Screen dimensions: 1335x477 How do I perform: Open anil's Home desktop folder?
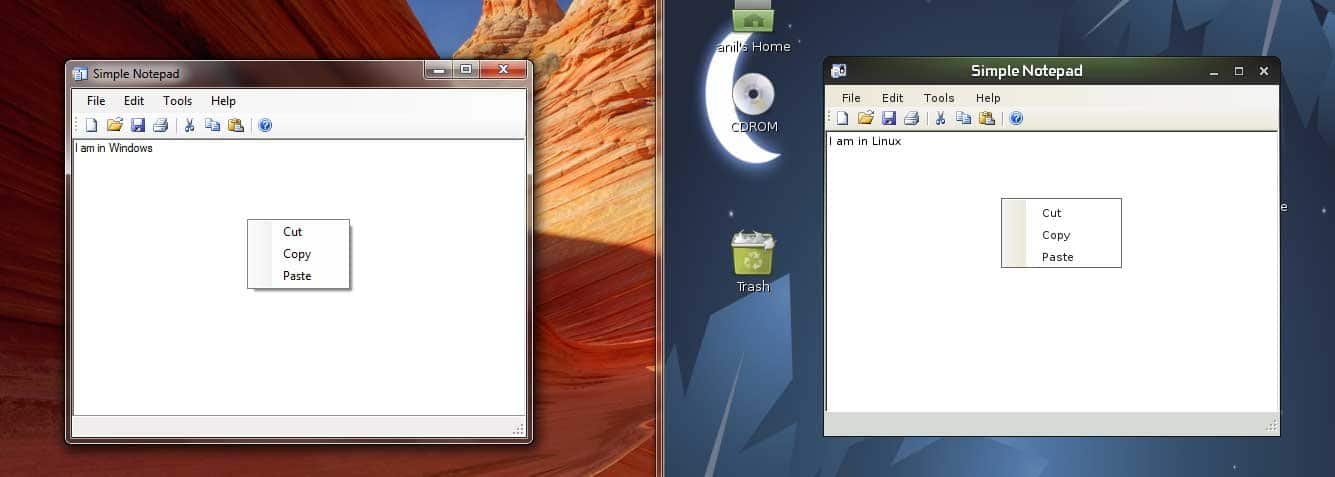[753, 17]
